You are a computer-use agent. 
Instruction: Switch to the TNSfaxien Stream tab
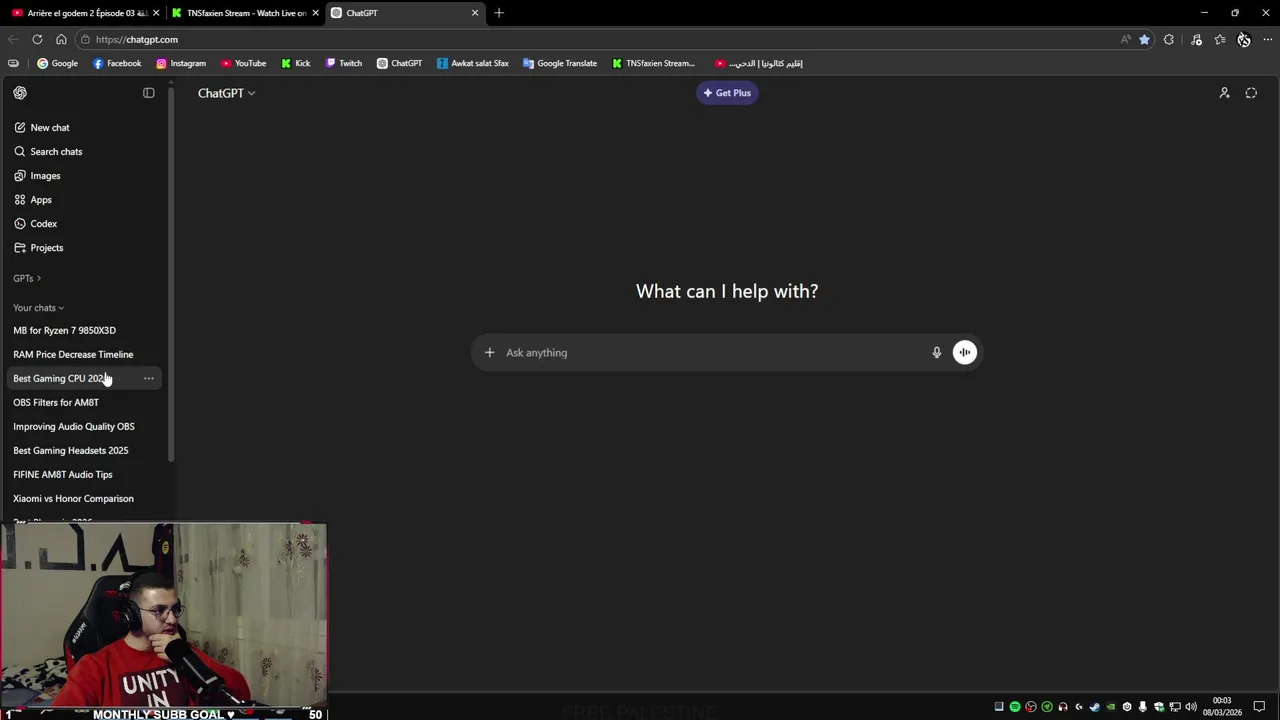[246, 13]
